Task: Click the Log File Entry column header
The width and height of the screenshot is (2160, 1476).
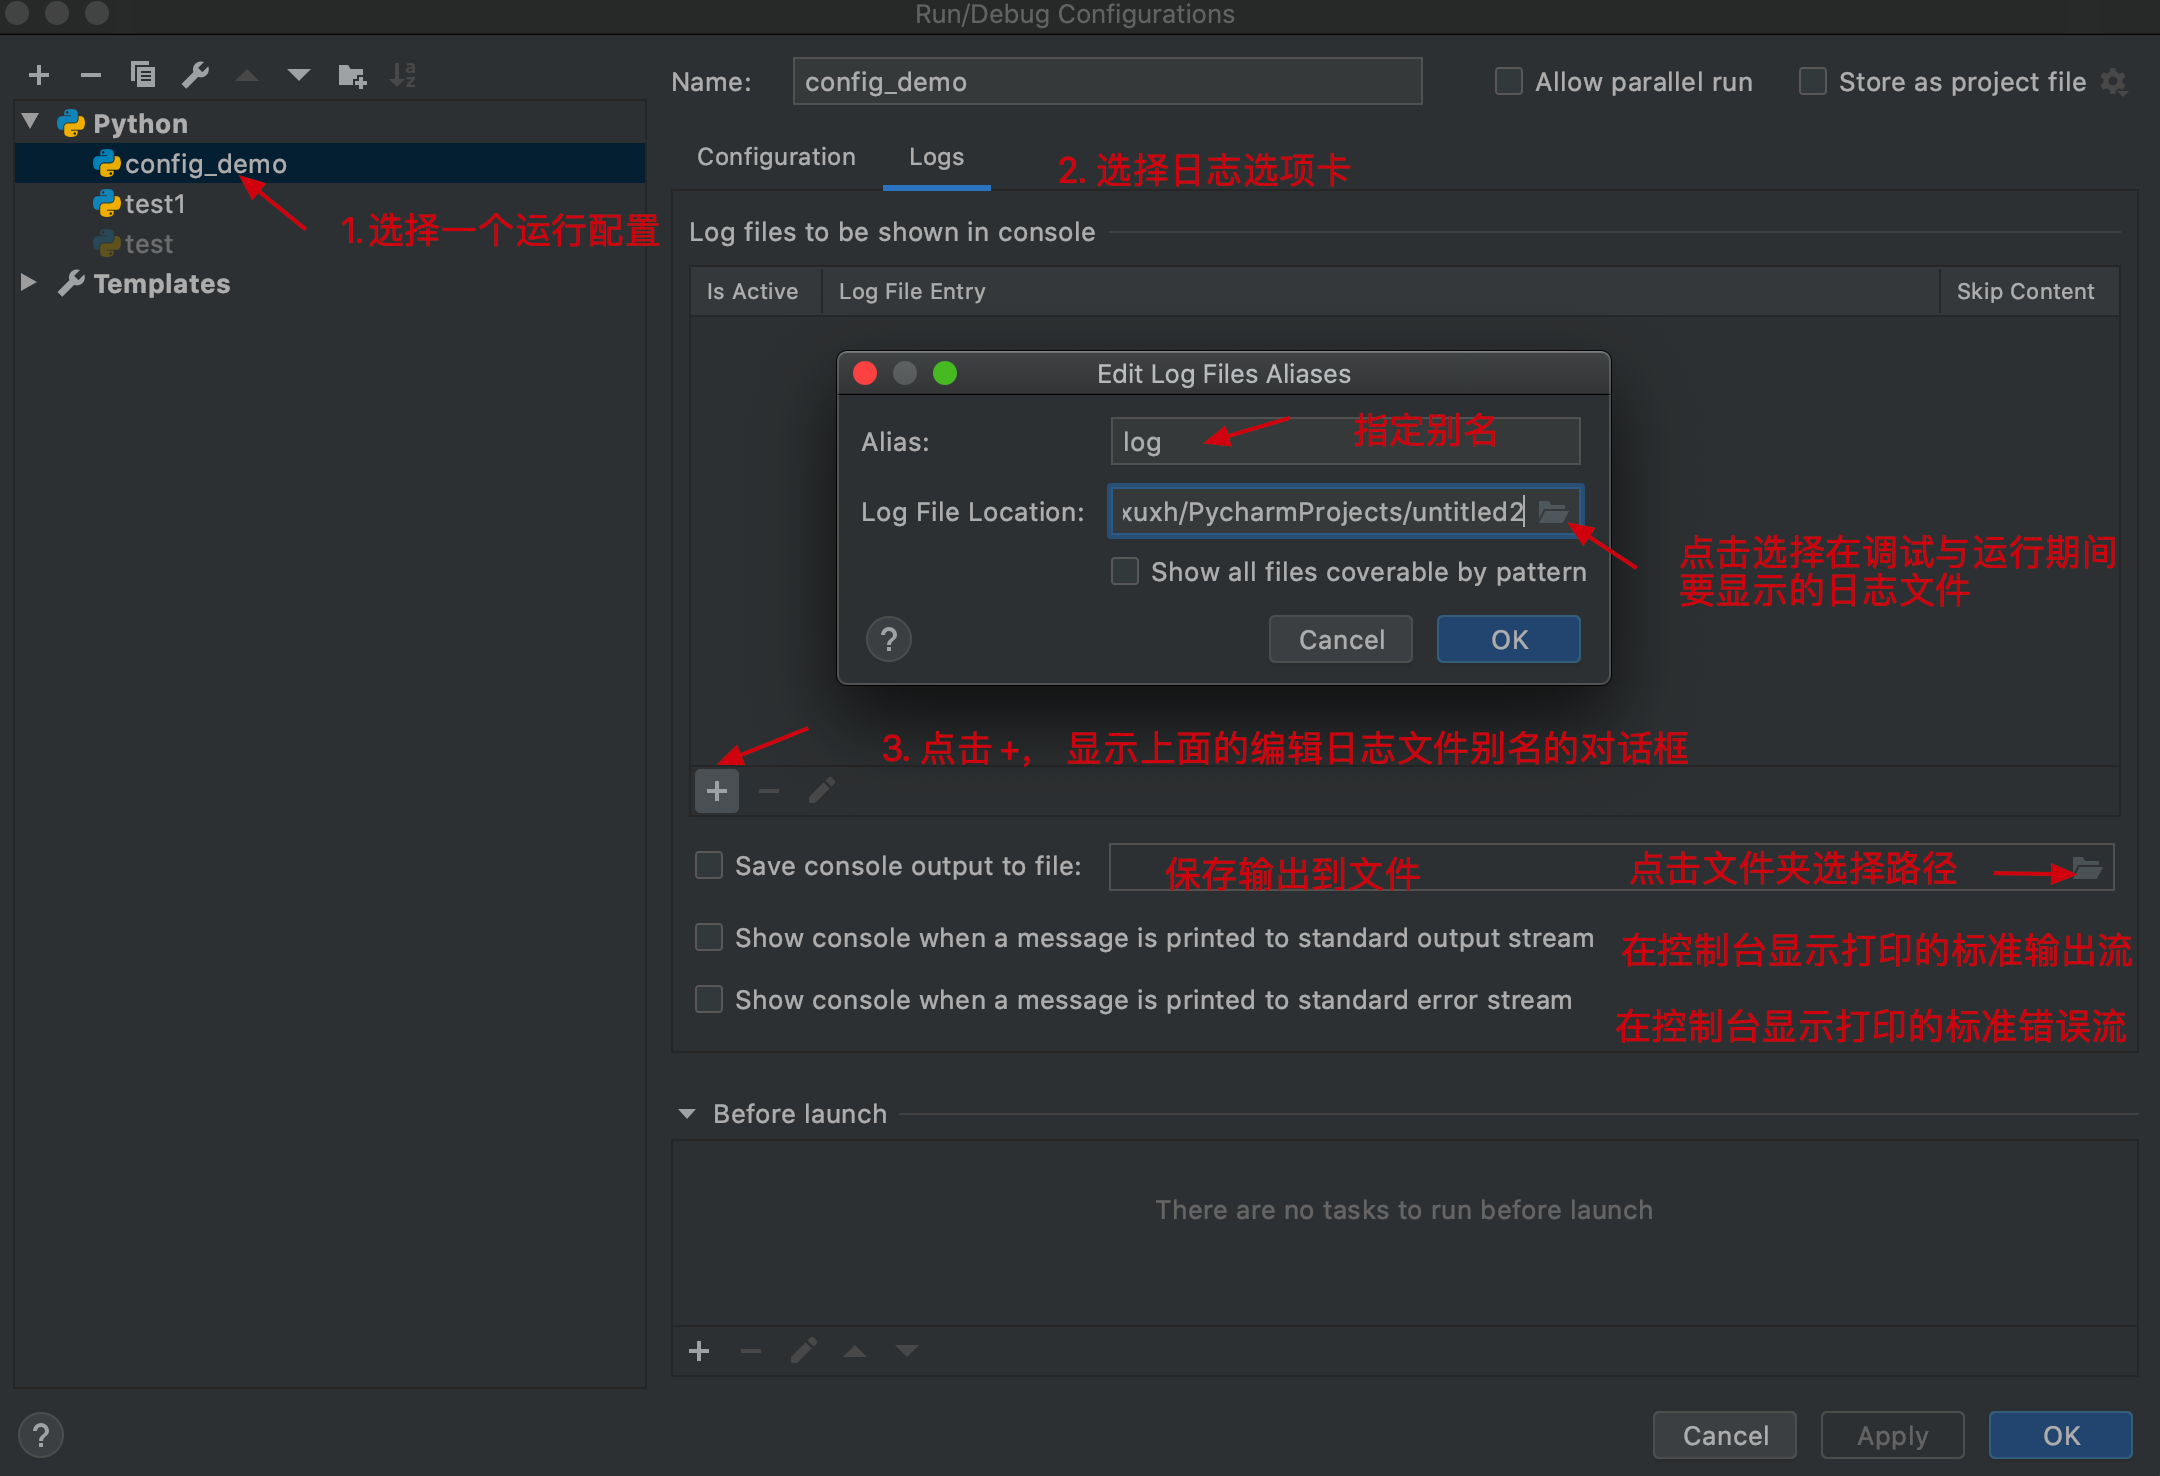Action: (1380, 291)
